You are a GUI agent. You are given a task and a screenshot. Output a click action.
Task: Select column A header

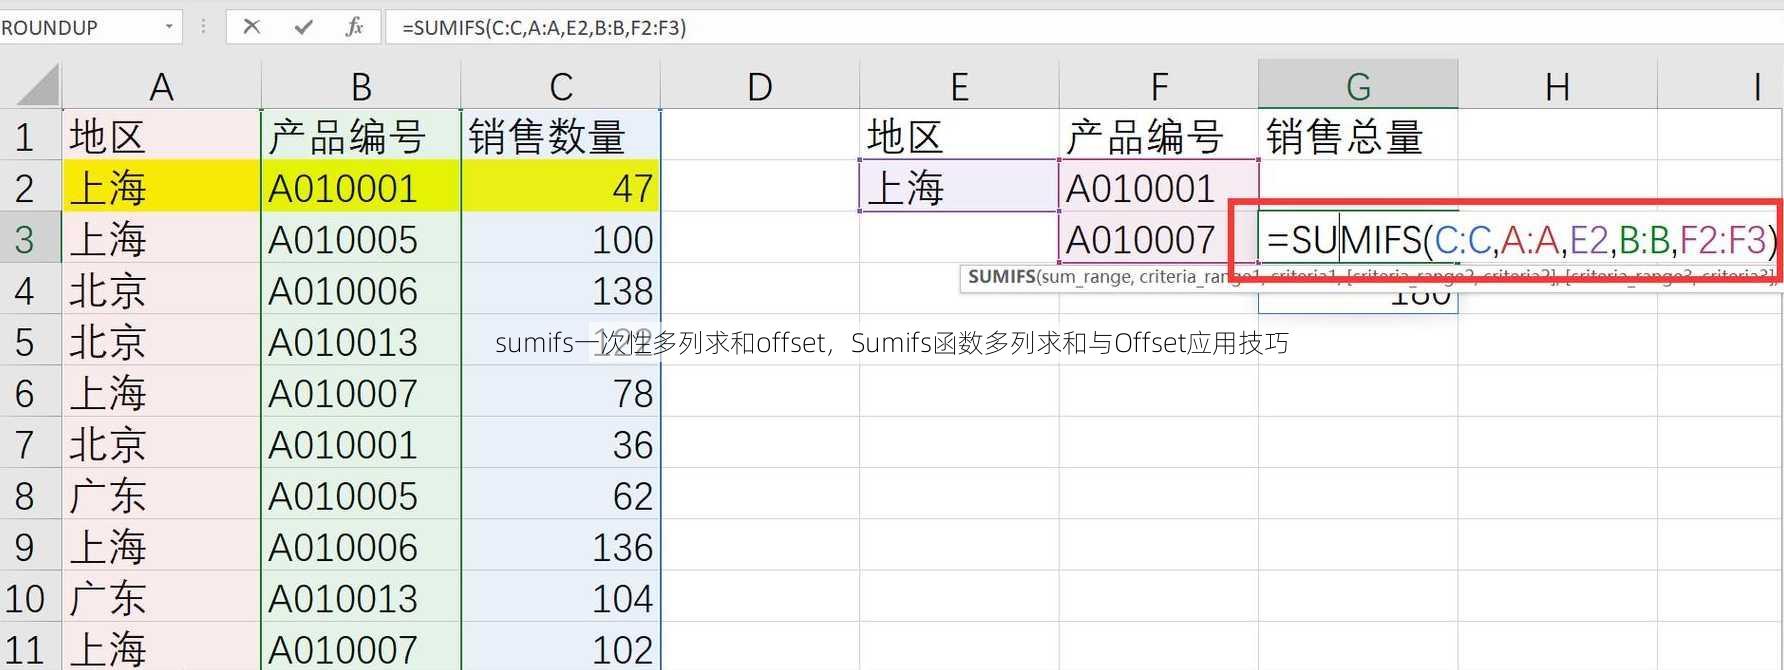pyautogui.click(x=161, y=86)
